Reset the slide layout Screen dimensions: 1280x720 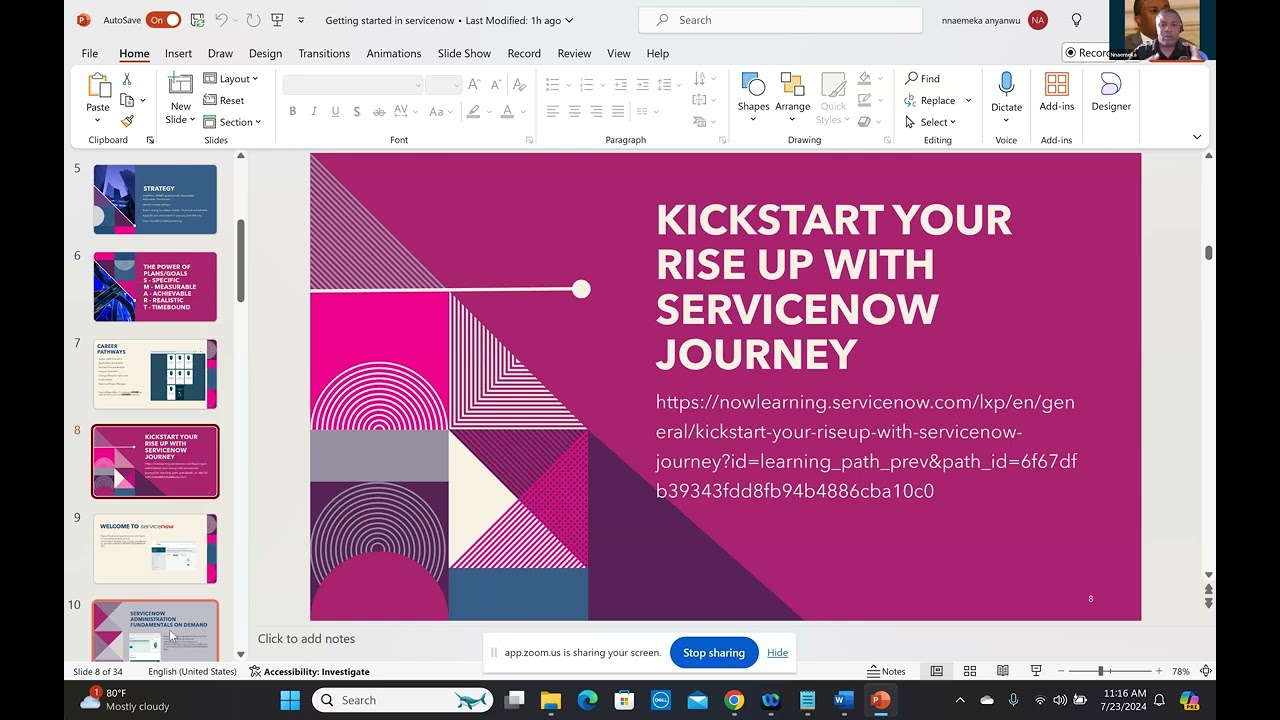point(224,100)
